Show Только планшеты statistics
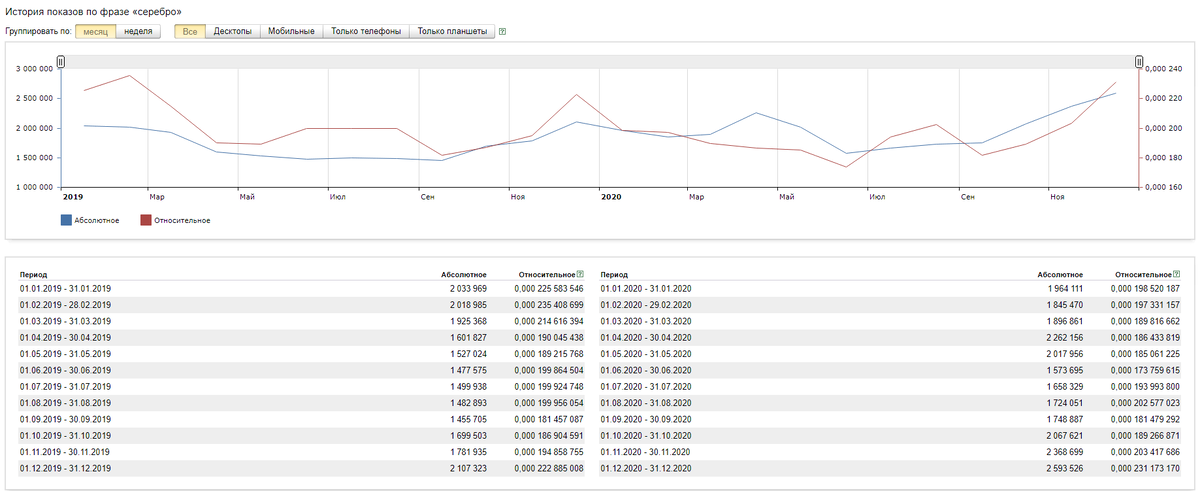This screenshot has height=491, width=1200. click(x=452, y=31)
